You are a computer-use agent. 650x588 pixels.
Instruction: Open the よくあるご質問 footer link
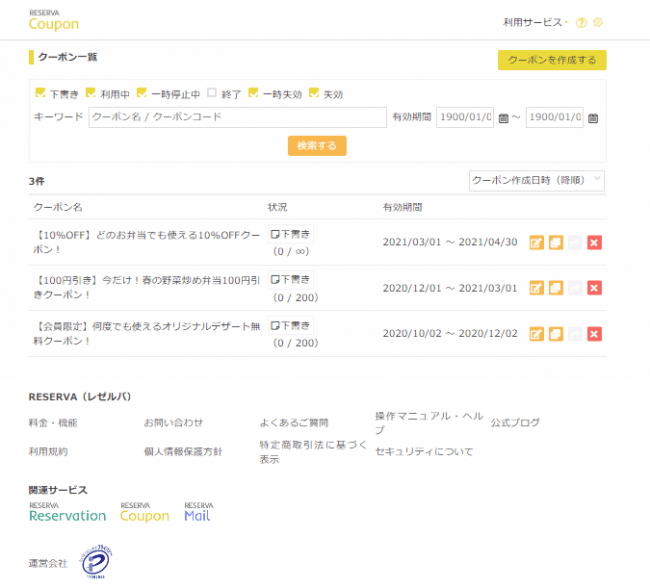(x=293, y=423)
